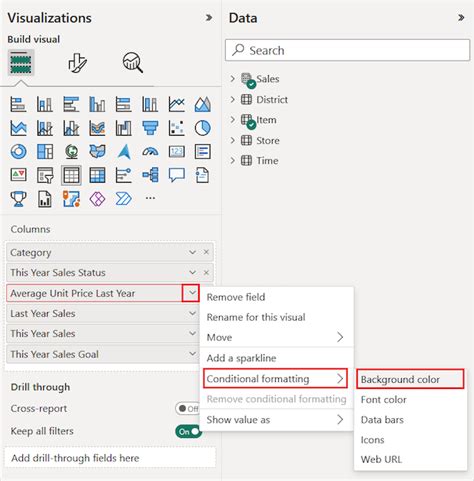Select Data bars in the submenu

pyautogui.click(x=382, y=420)
